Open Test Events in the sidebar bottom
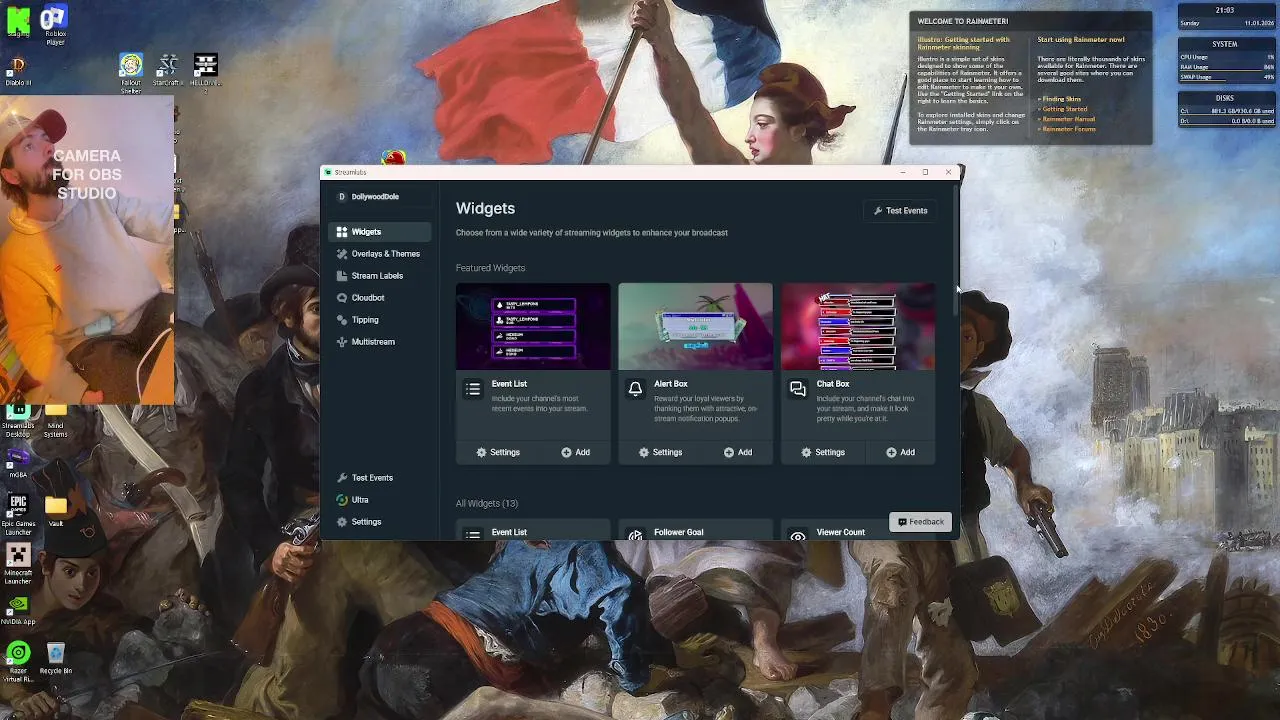The height and width of the screenshot is (720, 1280). [379, 478]
